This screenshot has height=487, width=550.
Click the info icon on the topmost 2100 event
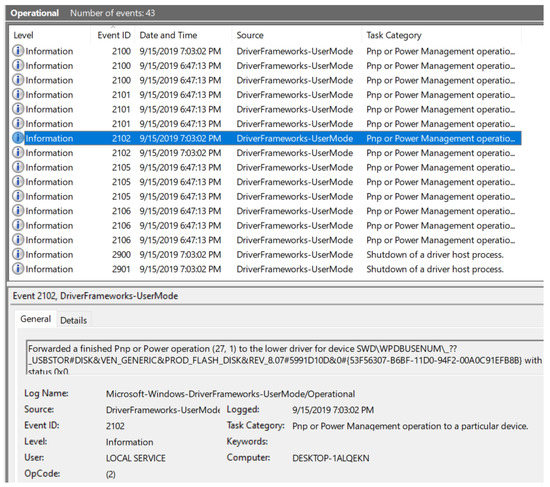18,51
